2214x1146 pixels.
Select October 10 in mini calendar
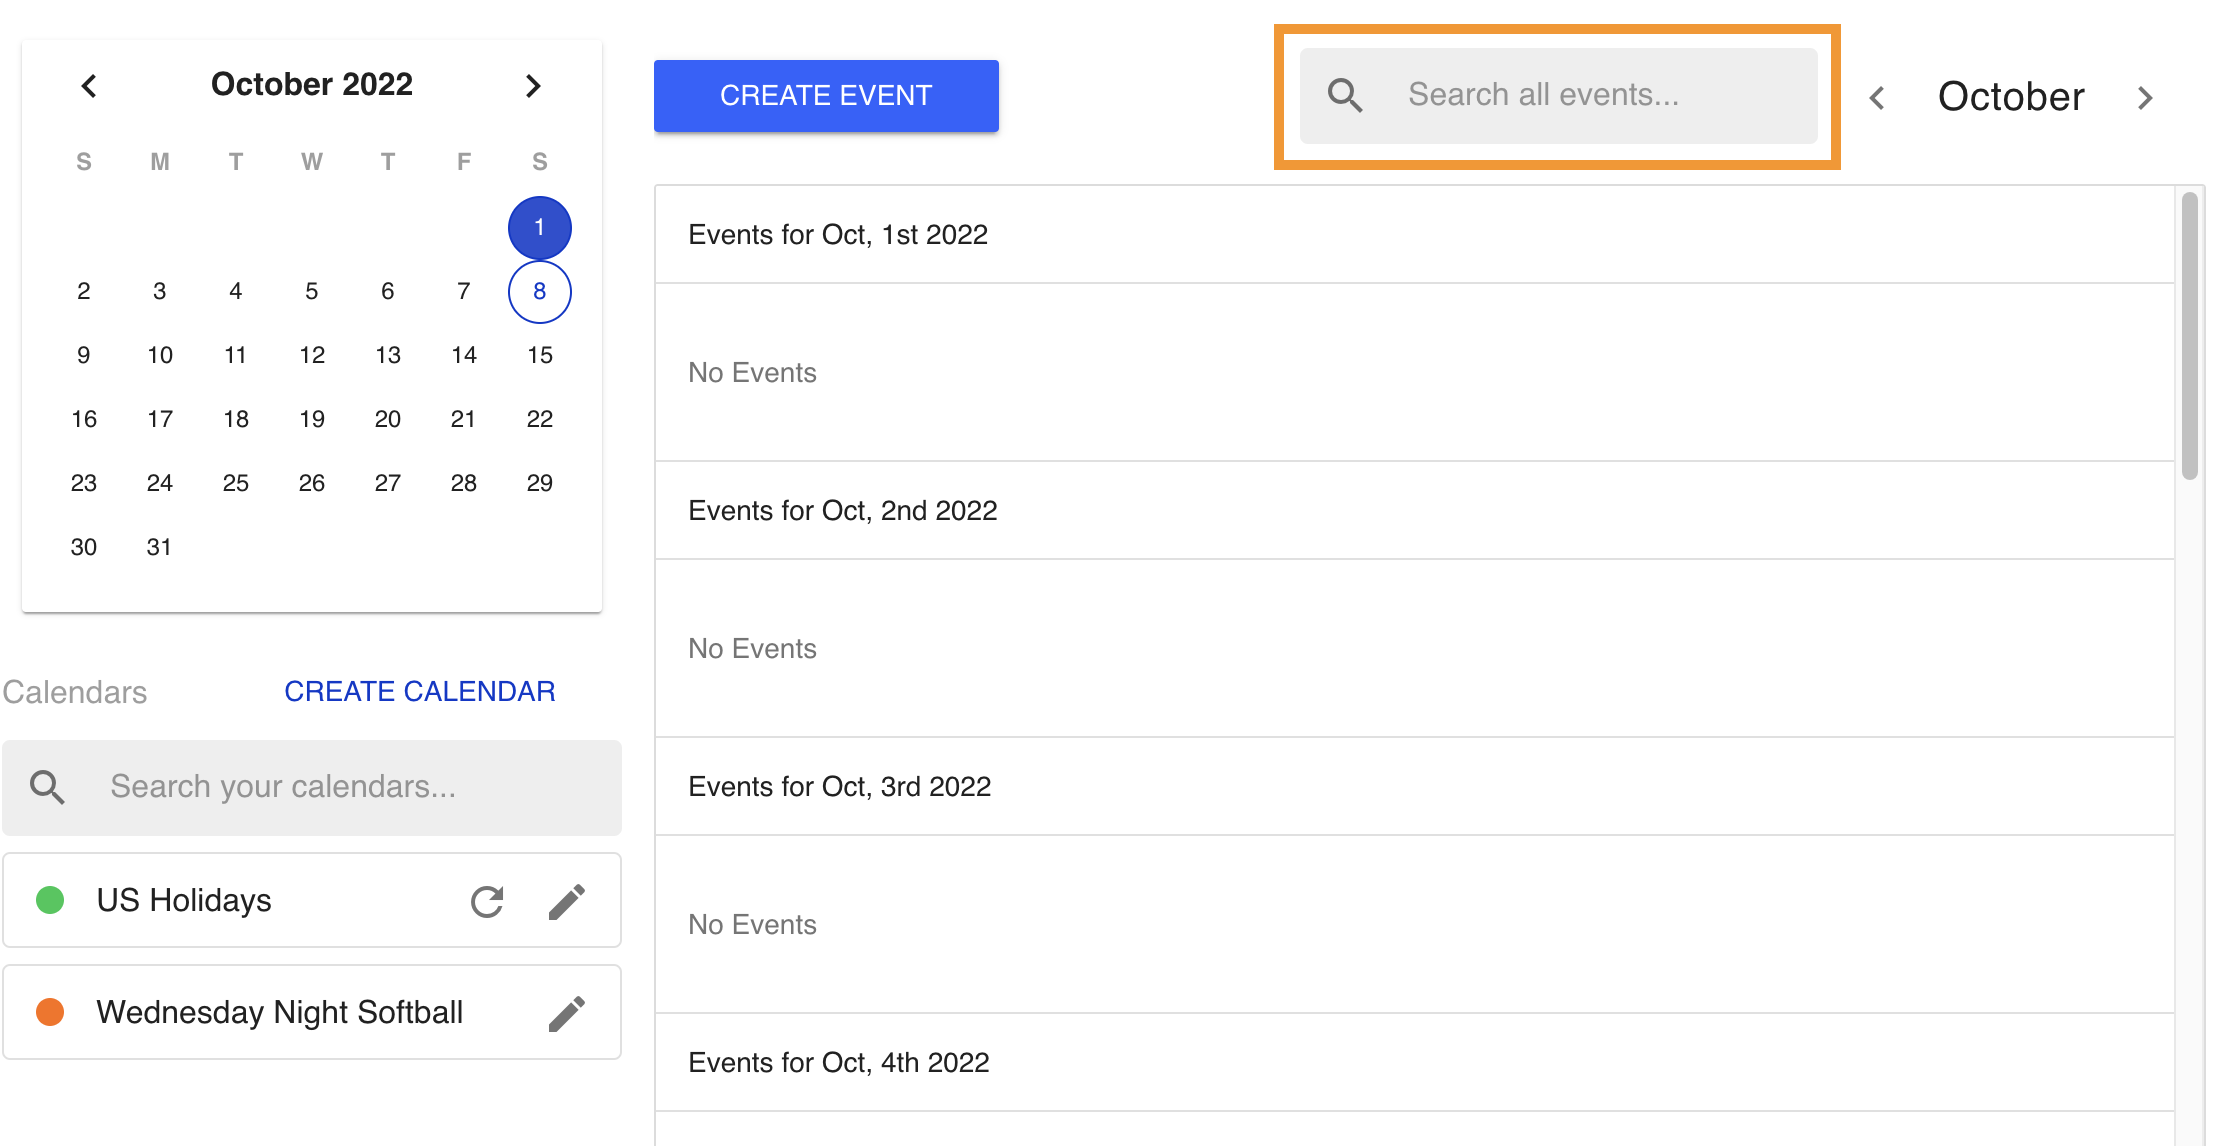(160, 356)
